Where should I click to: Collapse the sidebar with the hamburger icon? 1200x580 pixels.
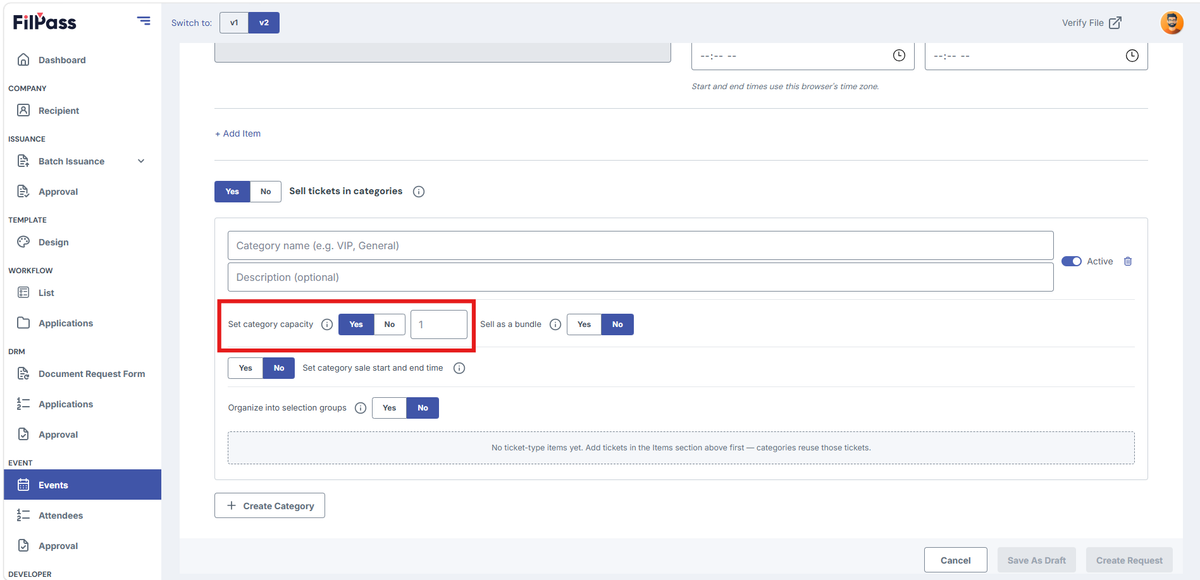[144, 21]
